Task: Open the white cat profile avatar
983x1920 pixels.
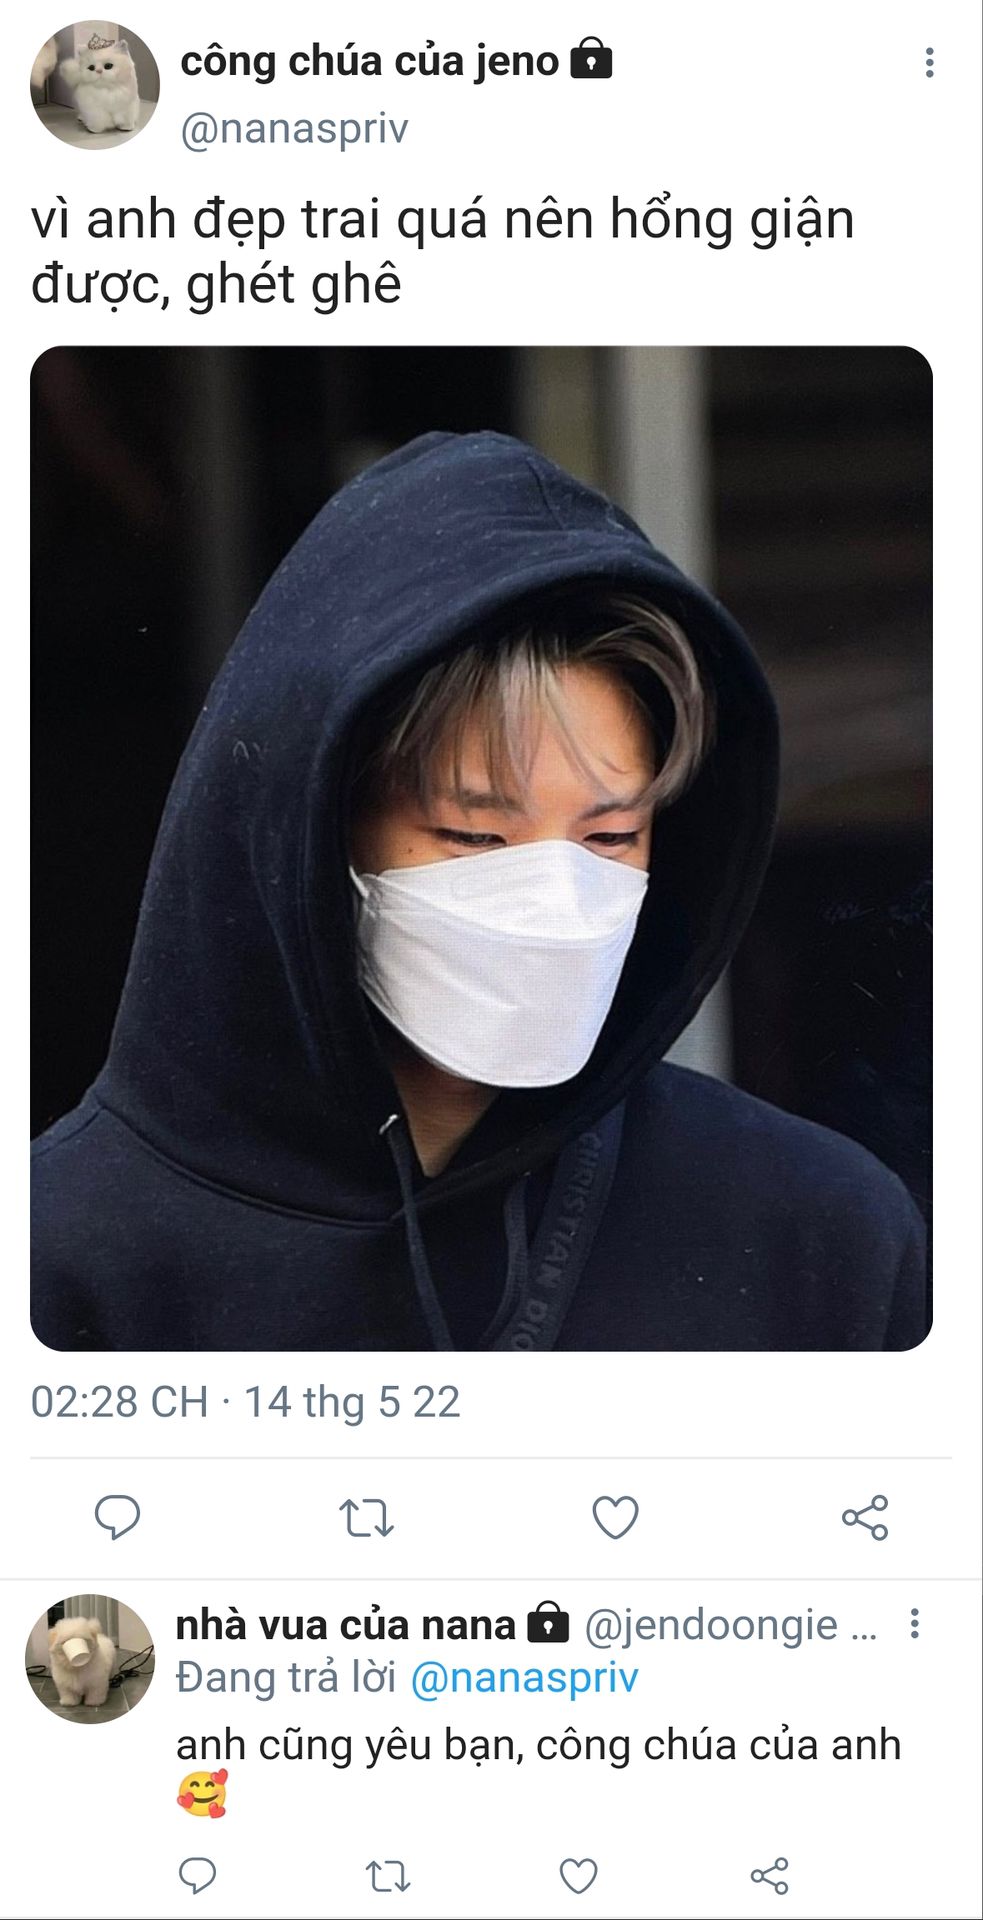Action: click(95, 85)
